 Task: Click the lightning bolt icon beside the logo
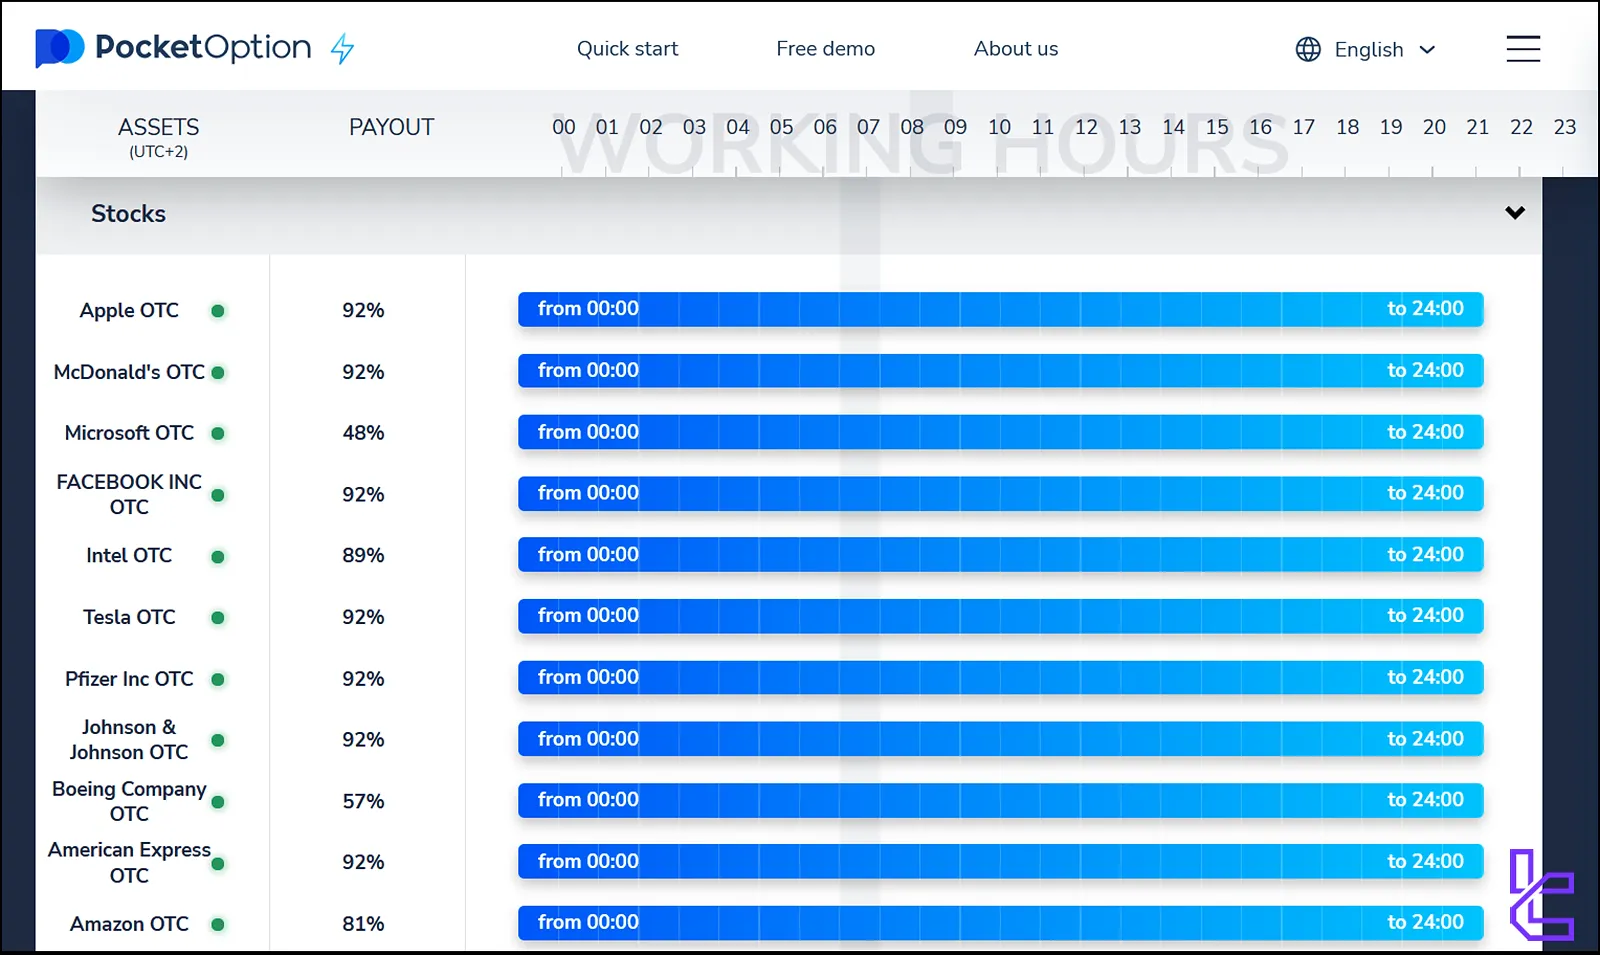point(343,48)
